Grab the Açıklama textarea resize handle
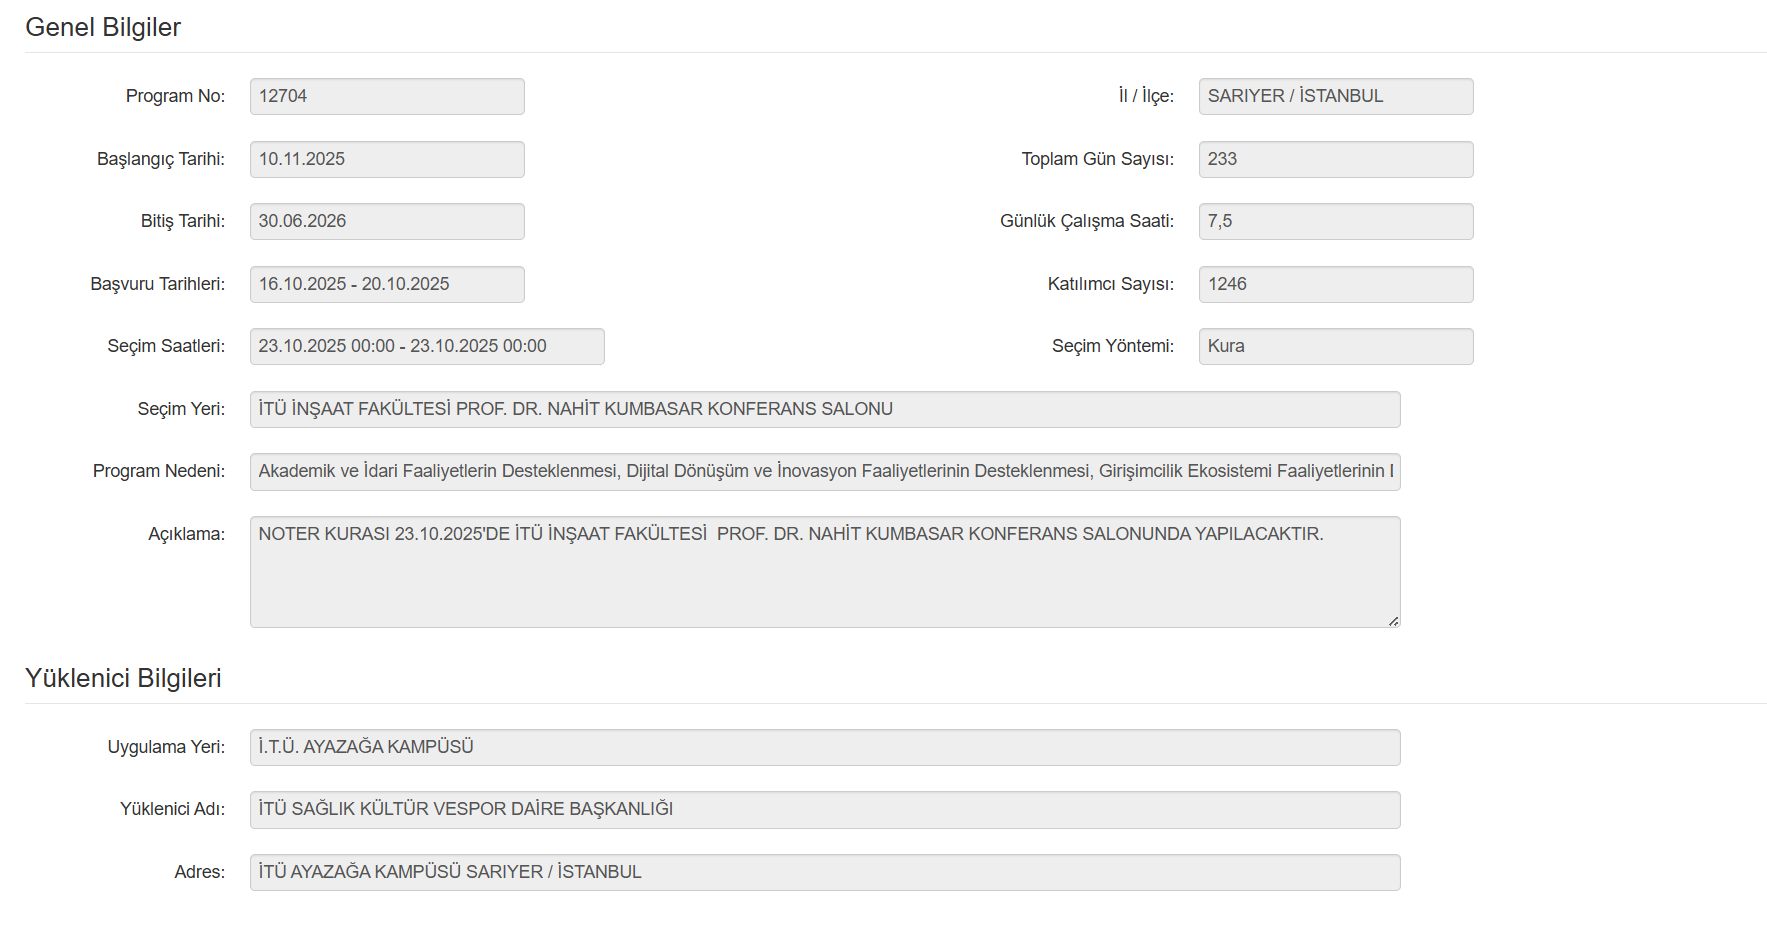Viewport: 1767px width, 933px height. pyautogui.click(x=1393, y=621)
